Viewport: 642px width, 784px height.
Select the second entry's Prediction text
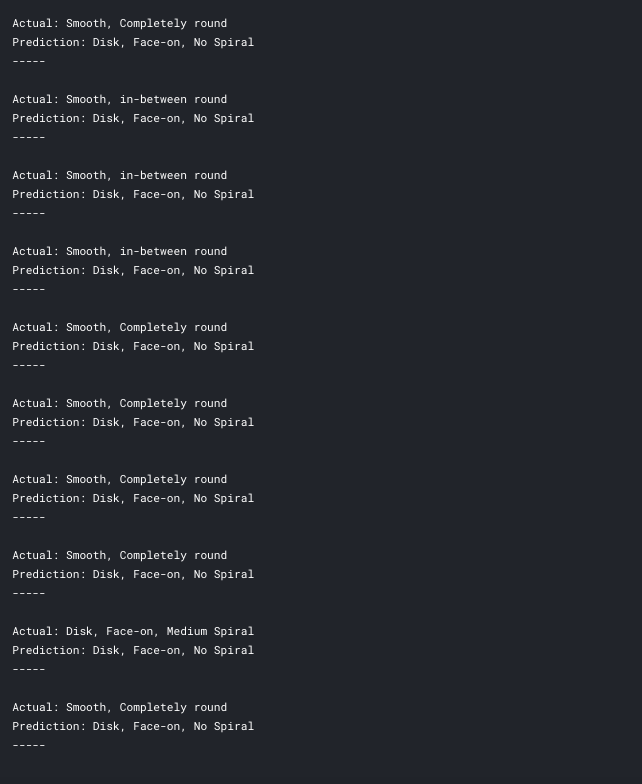(x=133, y=118)
